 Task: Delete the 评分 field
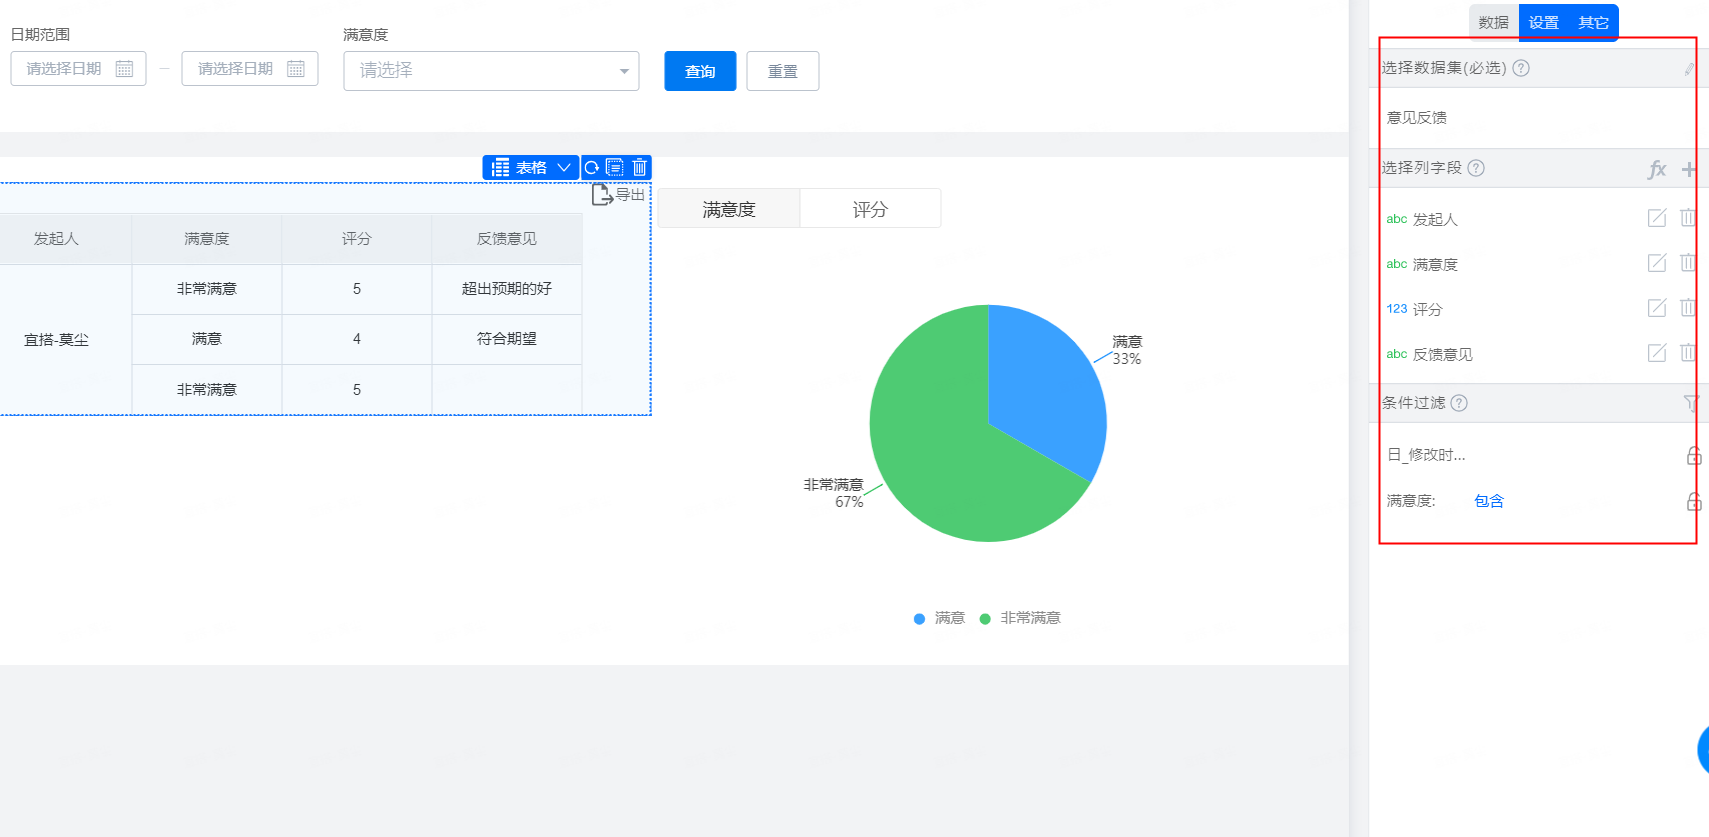[1688, 308]
